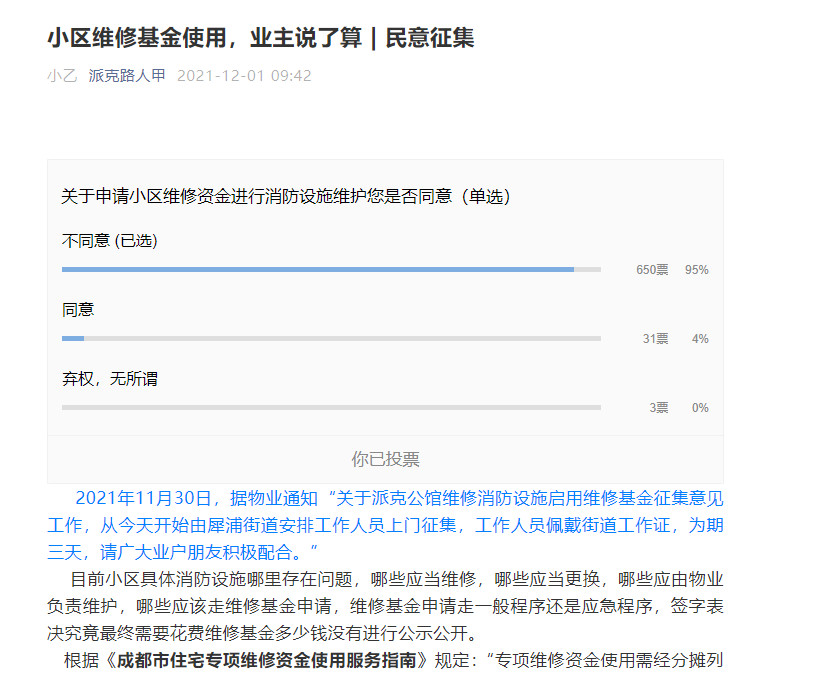Click the 0% result percentage
This screenshot has height=673, width=831.
pyautogui.click(x=699, y=408)
